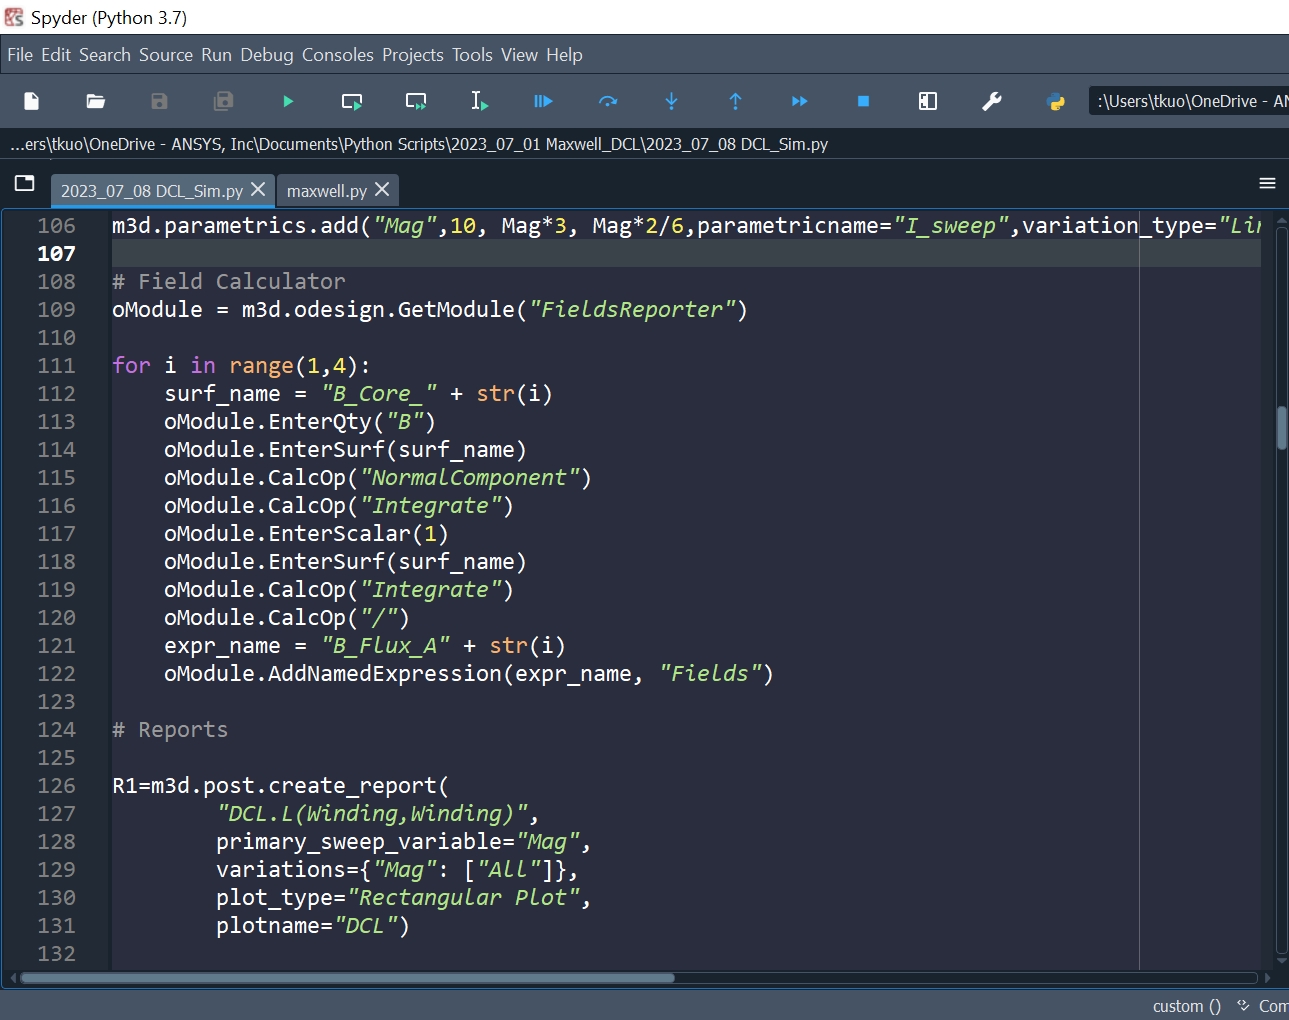Click the Open file folder icon
The height and width of the screenshot is (1020, 1289).
(96, 101)
